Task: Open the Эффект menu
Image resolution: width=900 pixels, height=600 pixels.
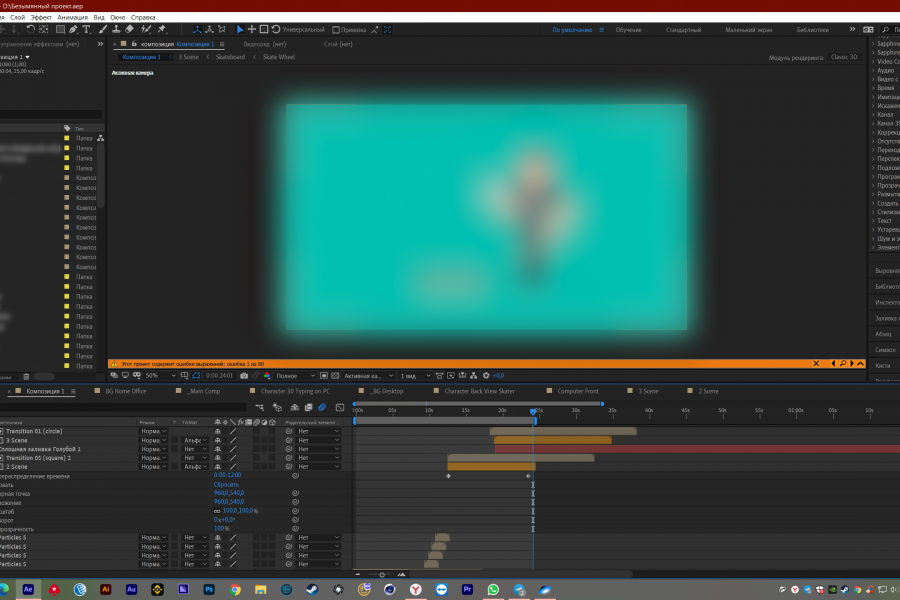Action: coord(41,17)
